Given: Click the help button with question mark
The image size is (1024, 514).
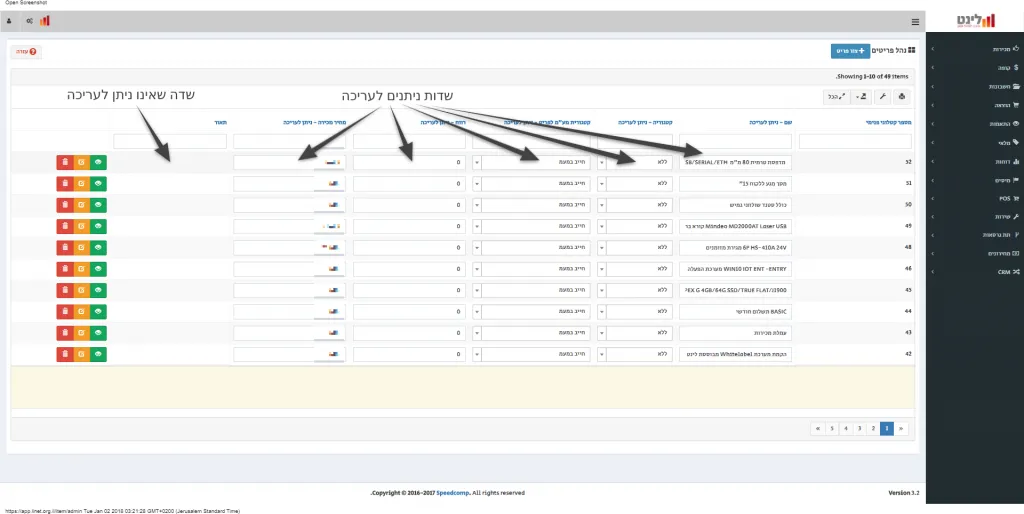Looking at the screenshot, I should coord(26,51).
